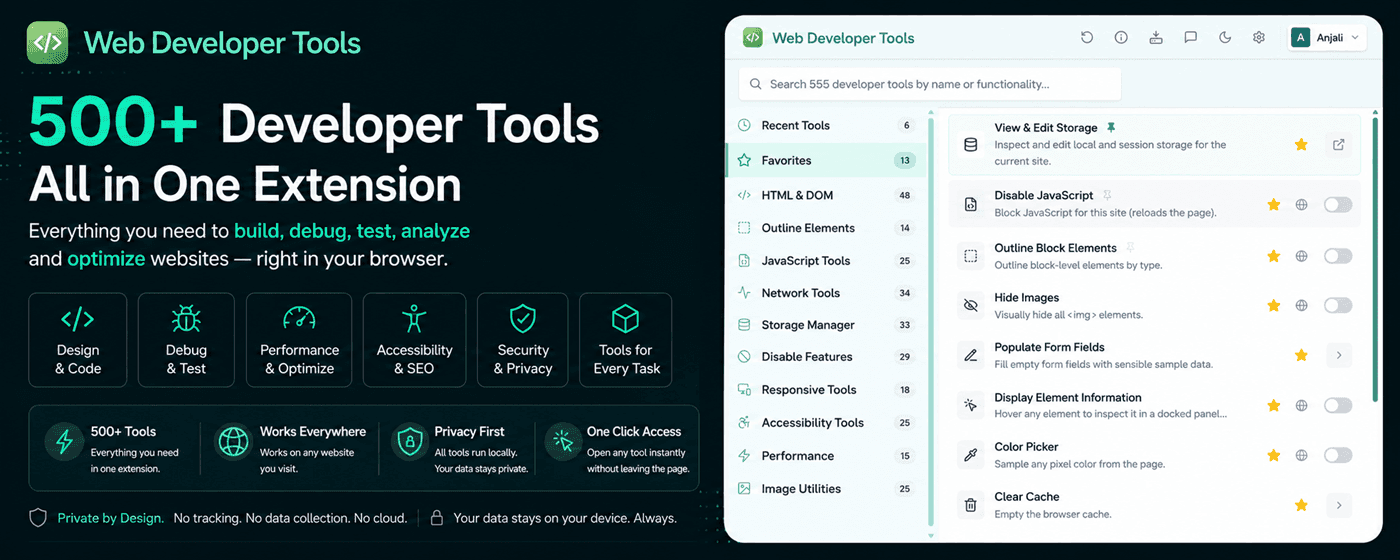Click trash icon of Clear Cache
The image size is (1400, 560).
(970, 505)
